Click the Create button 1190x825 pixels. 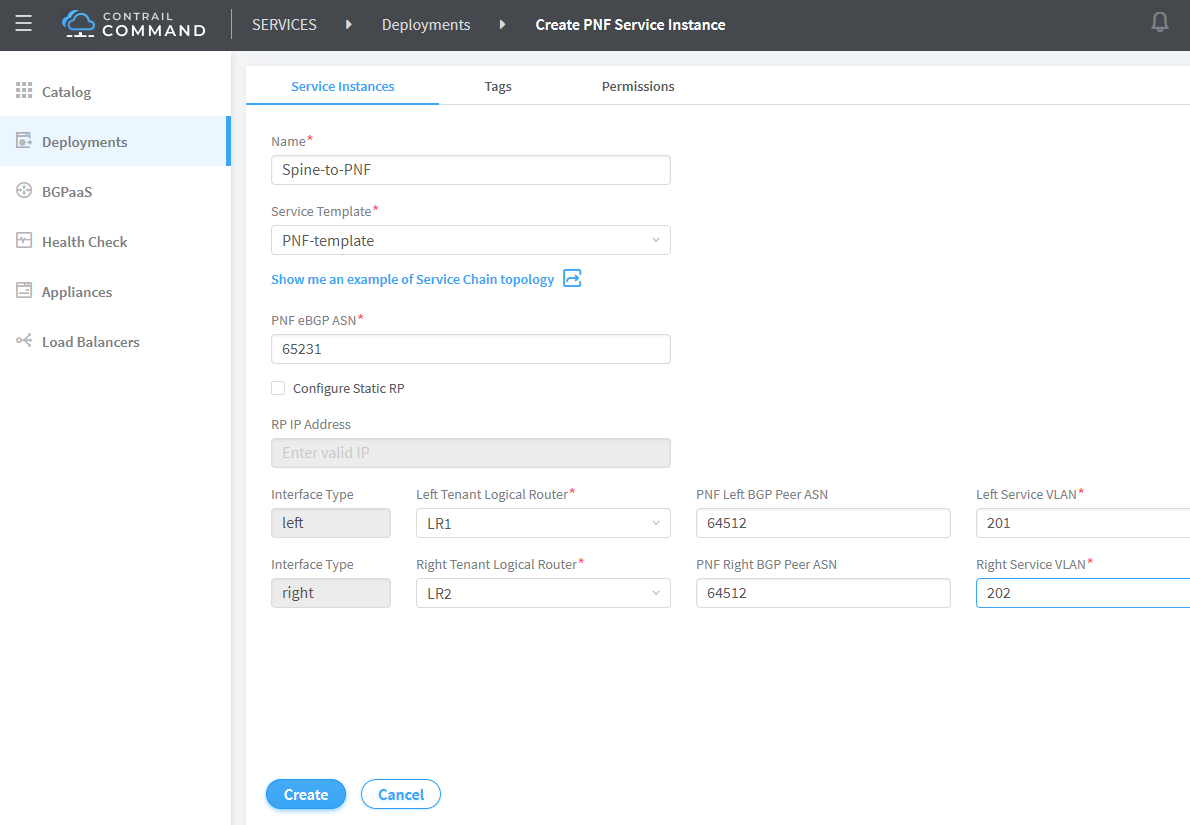point(305,795)
